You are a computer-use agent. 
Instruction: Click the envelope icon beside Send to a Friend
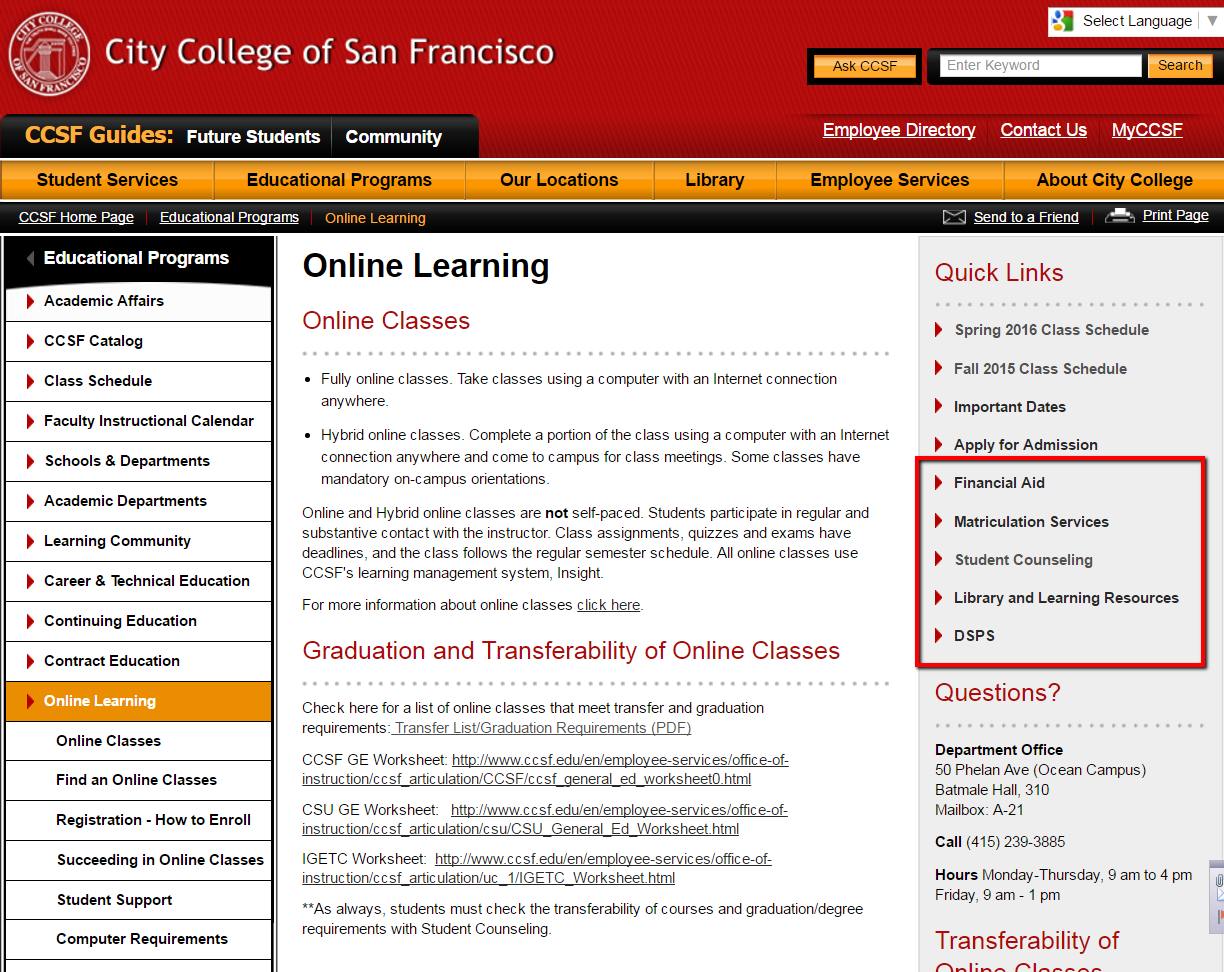954,217
